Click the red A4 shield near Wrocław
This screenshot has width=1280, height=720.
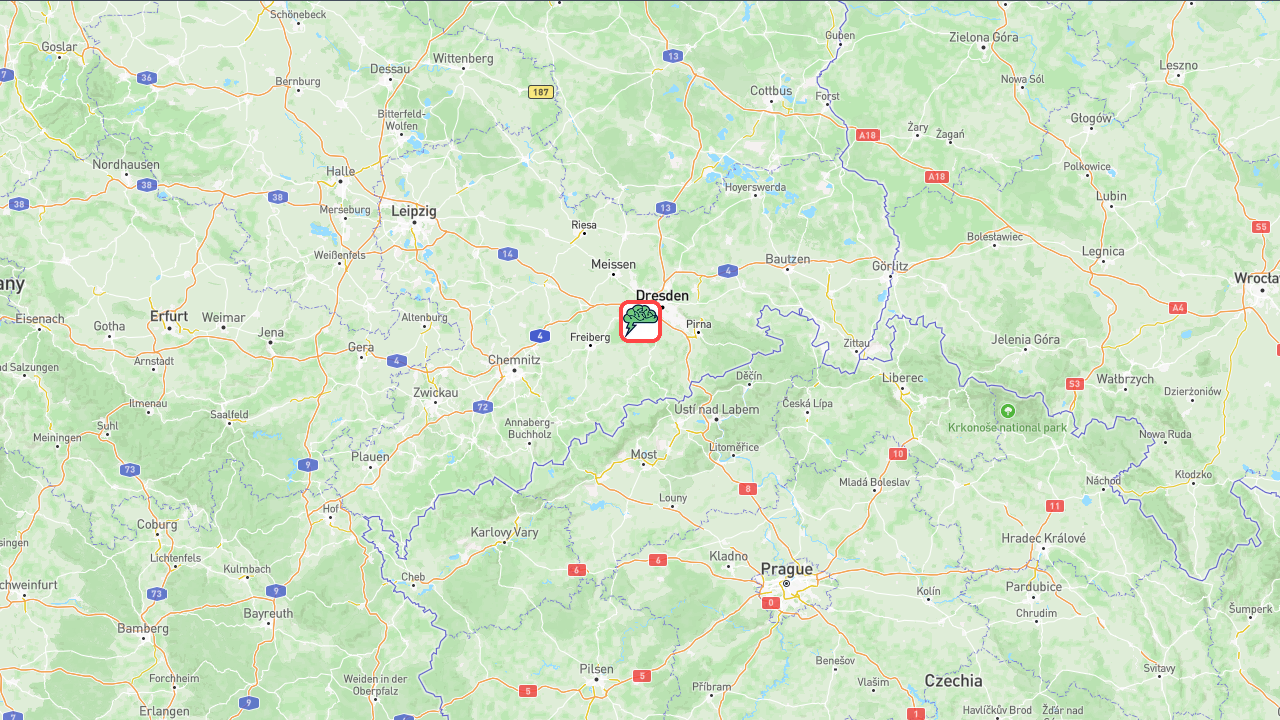pos(1178,308)
